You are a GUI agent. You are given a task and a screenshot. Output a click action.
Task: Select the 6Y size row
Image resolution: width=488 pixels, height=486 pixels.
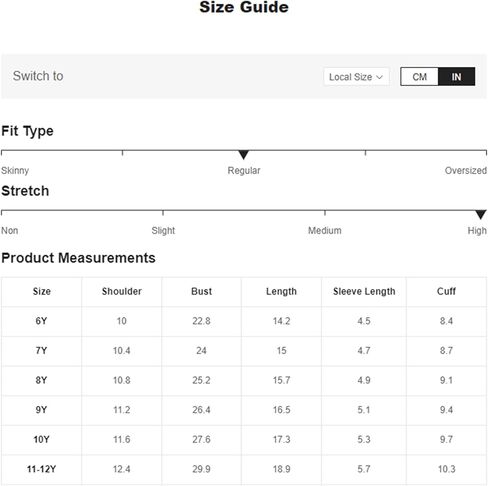click(244, 321)
